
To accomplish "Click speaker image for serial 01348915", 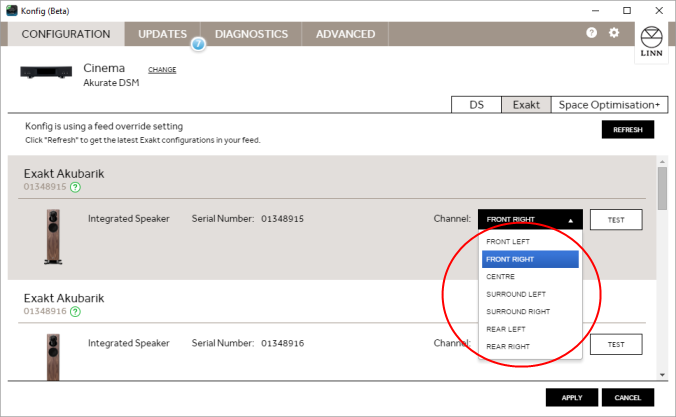I will coord(53,236).
